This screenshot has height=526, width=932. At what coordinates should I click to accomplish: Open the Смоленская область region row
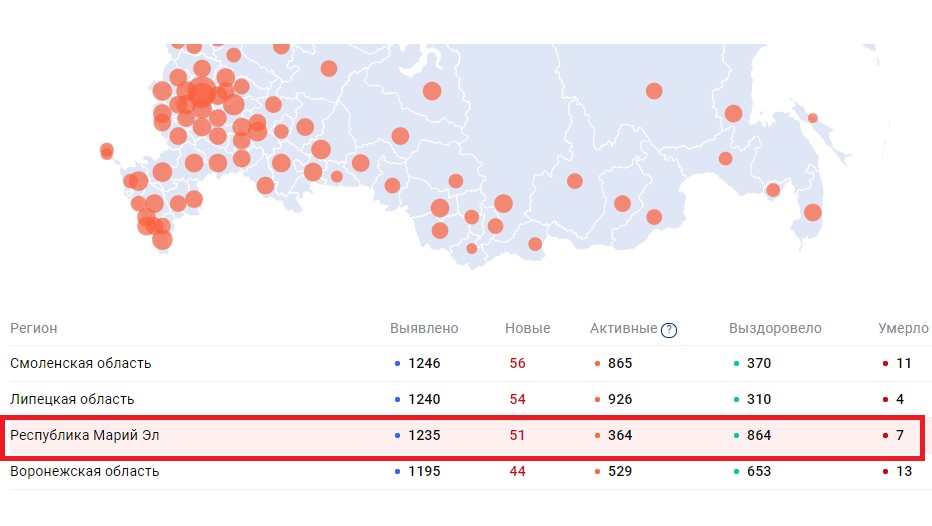click(x=81, y=363)
